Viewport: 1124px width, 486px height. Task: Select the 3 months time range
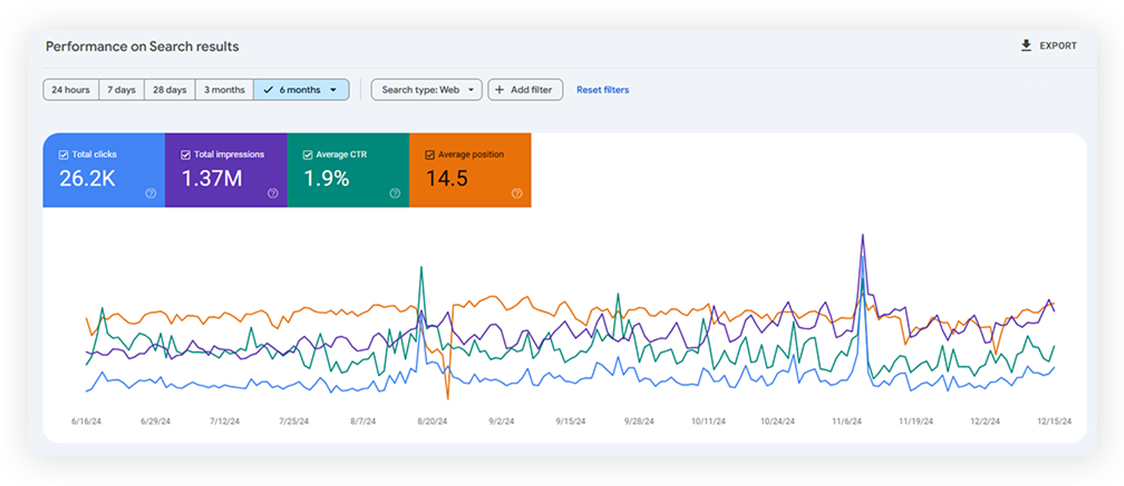(224, 90)
